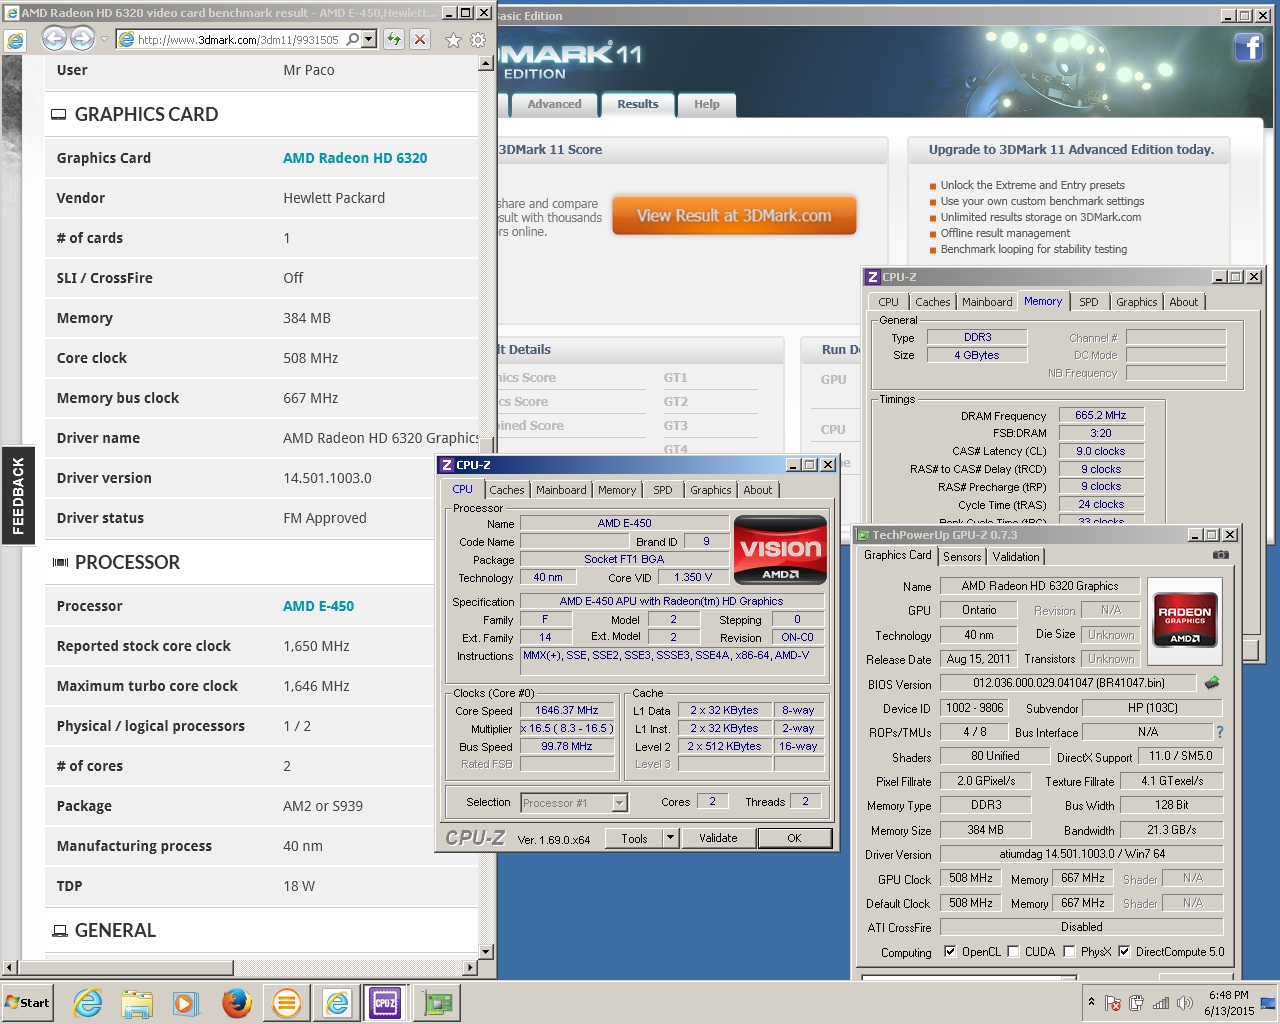
Task: Click the '1646.37 MHz' Core Speed value
Action: pyautogui.click(x=567, y=710)
